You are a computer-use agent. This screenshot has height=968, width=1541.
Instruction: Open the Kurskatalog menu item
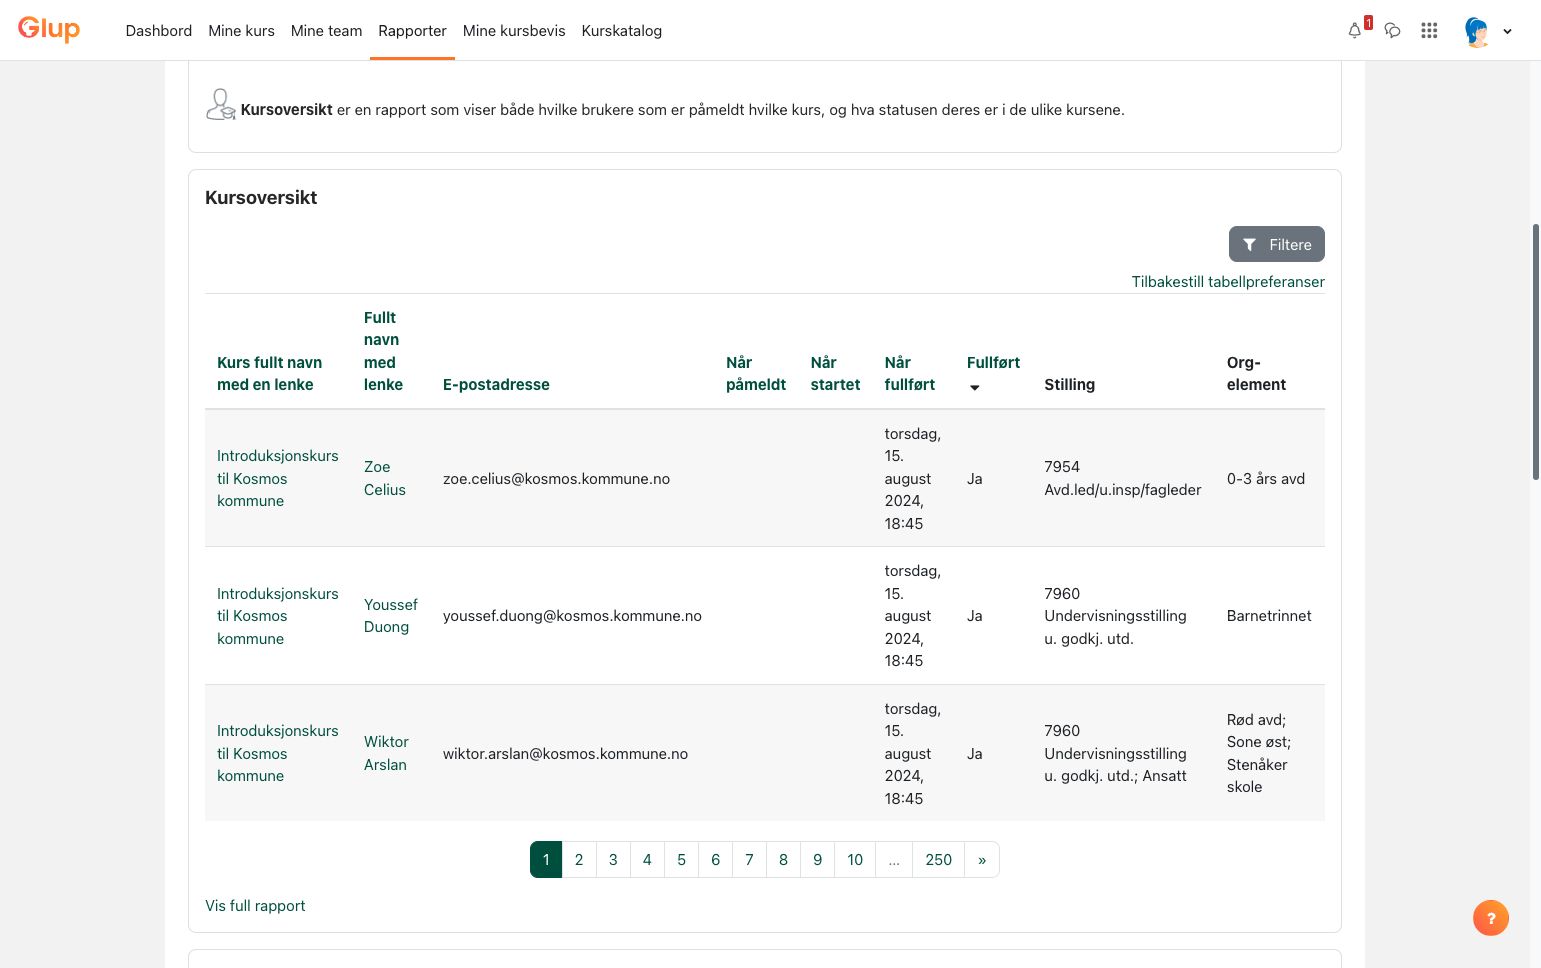point(622,31)
